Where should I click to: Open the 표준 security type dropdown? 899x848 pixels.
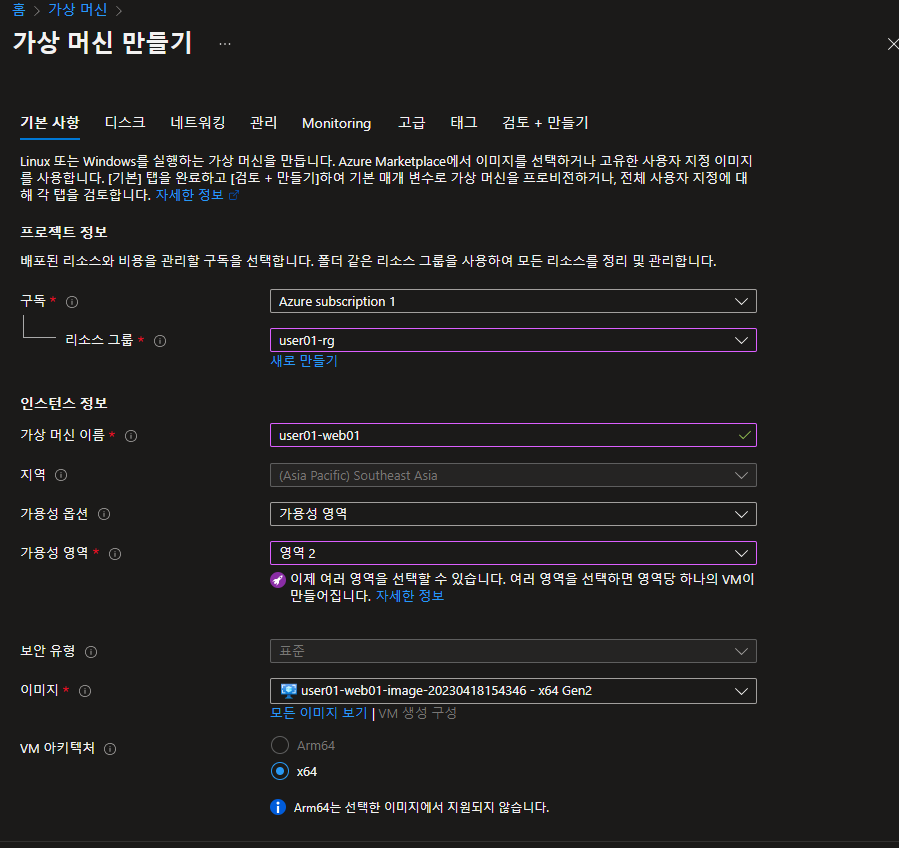[x=513, y=651]
